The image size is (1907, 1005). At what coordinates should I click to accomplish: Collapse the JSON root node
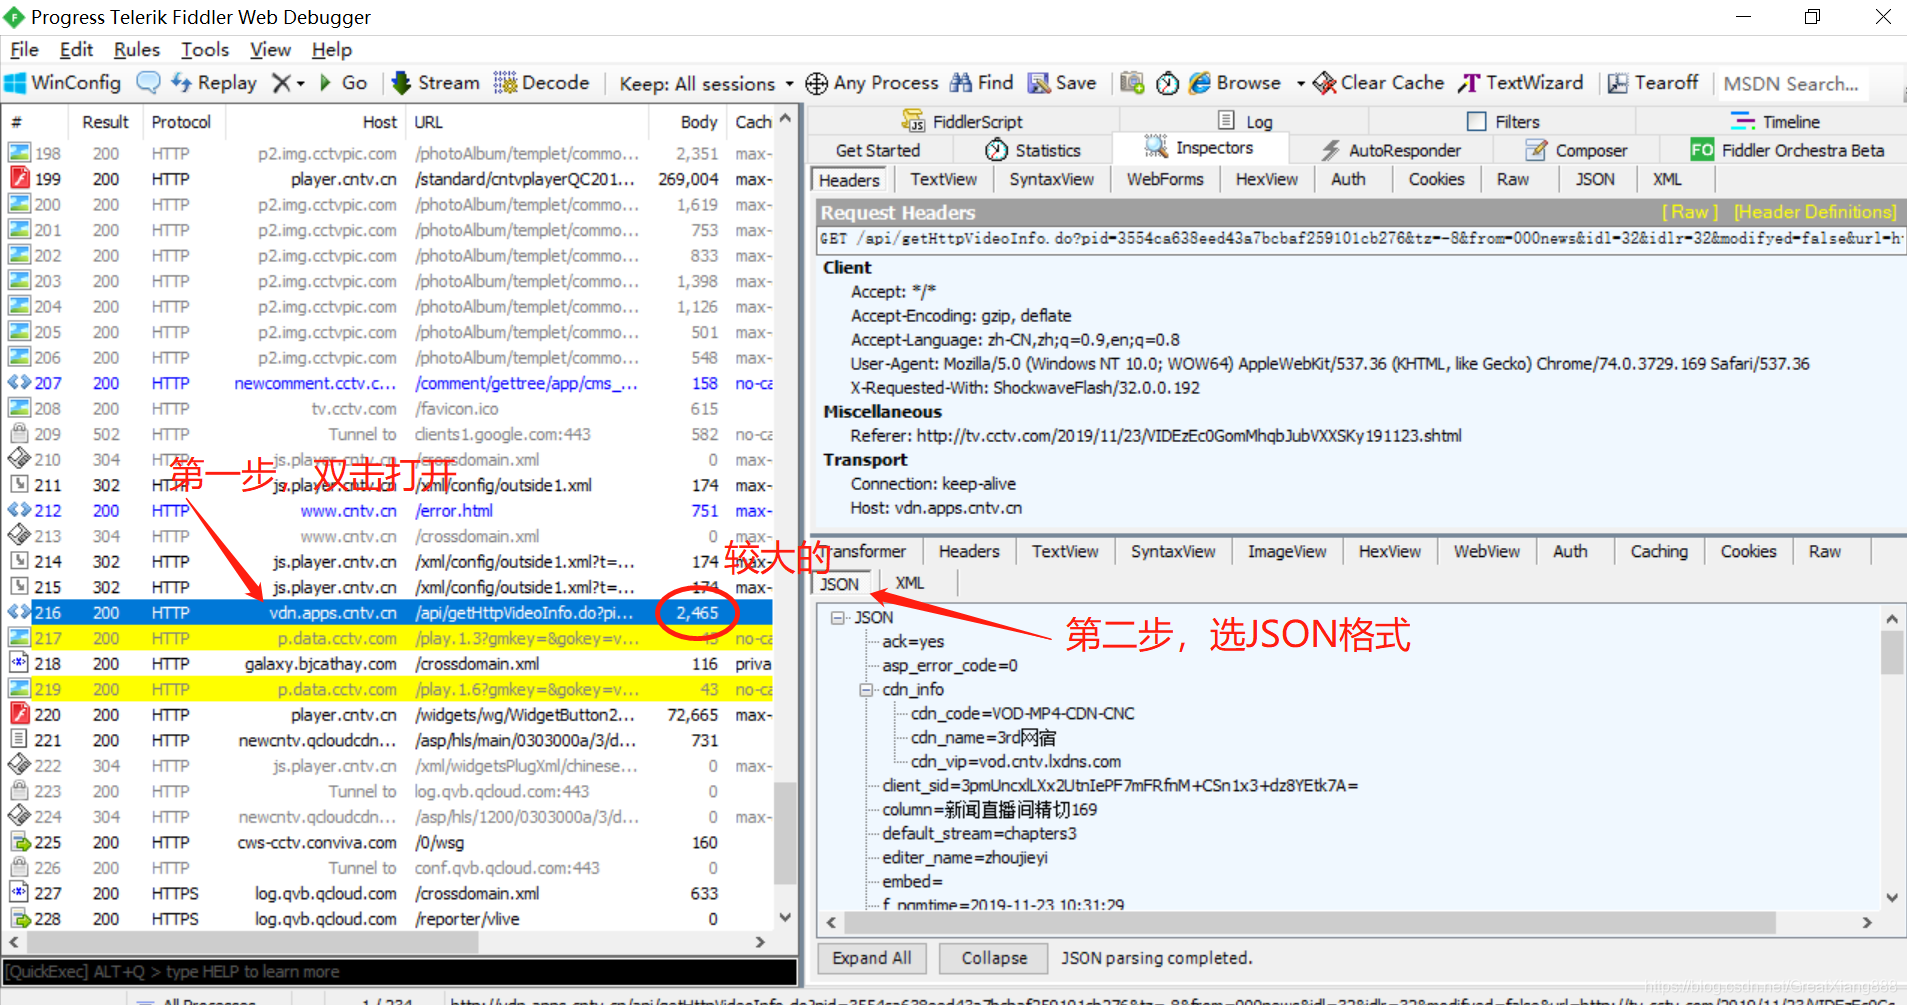[x=838, y=618]
